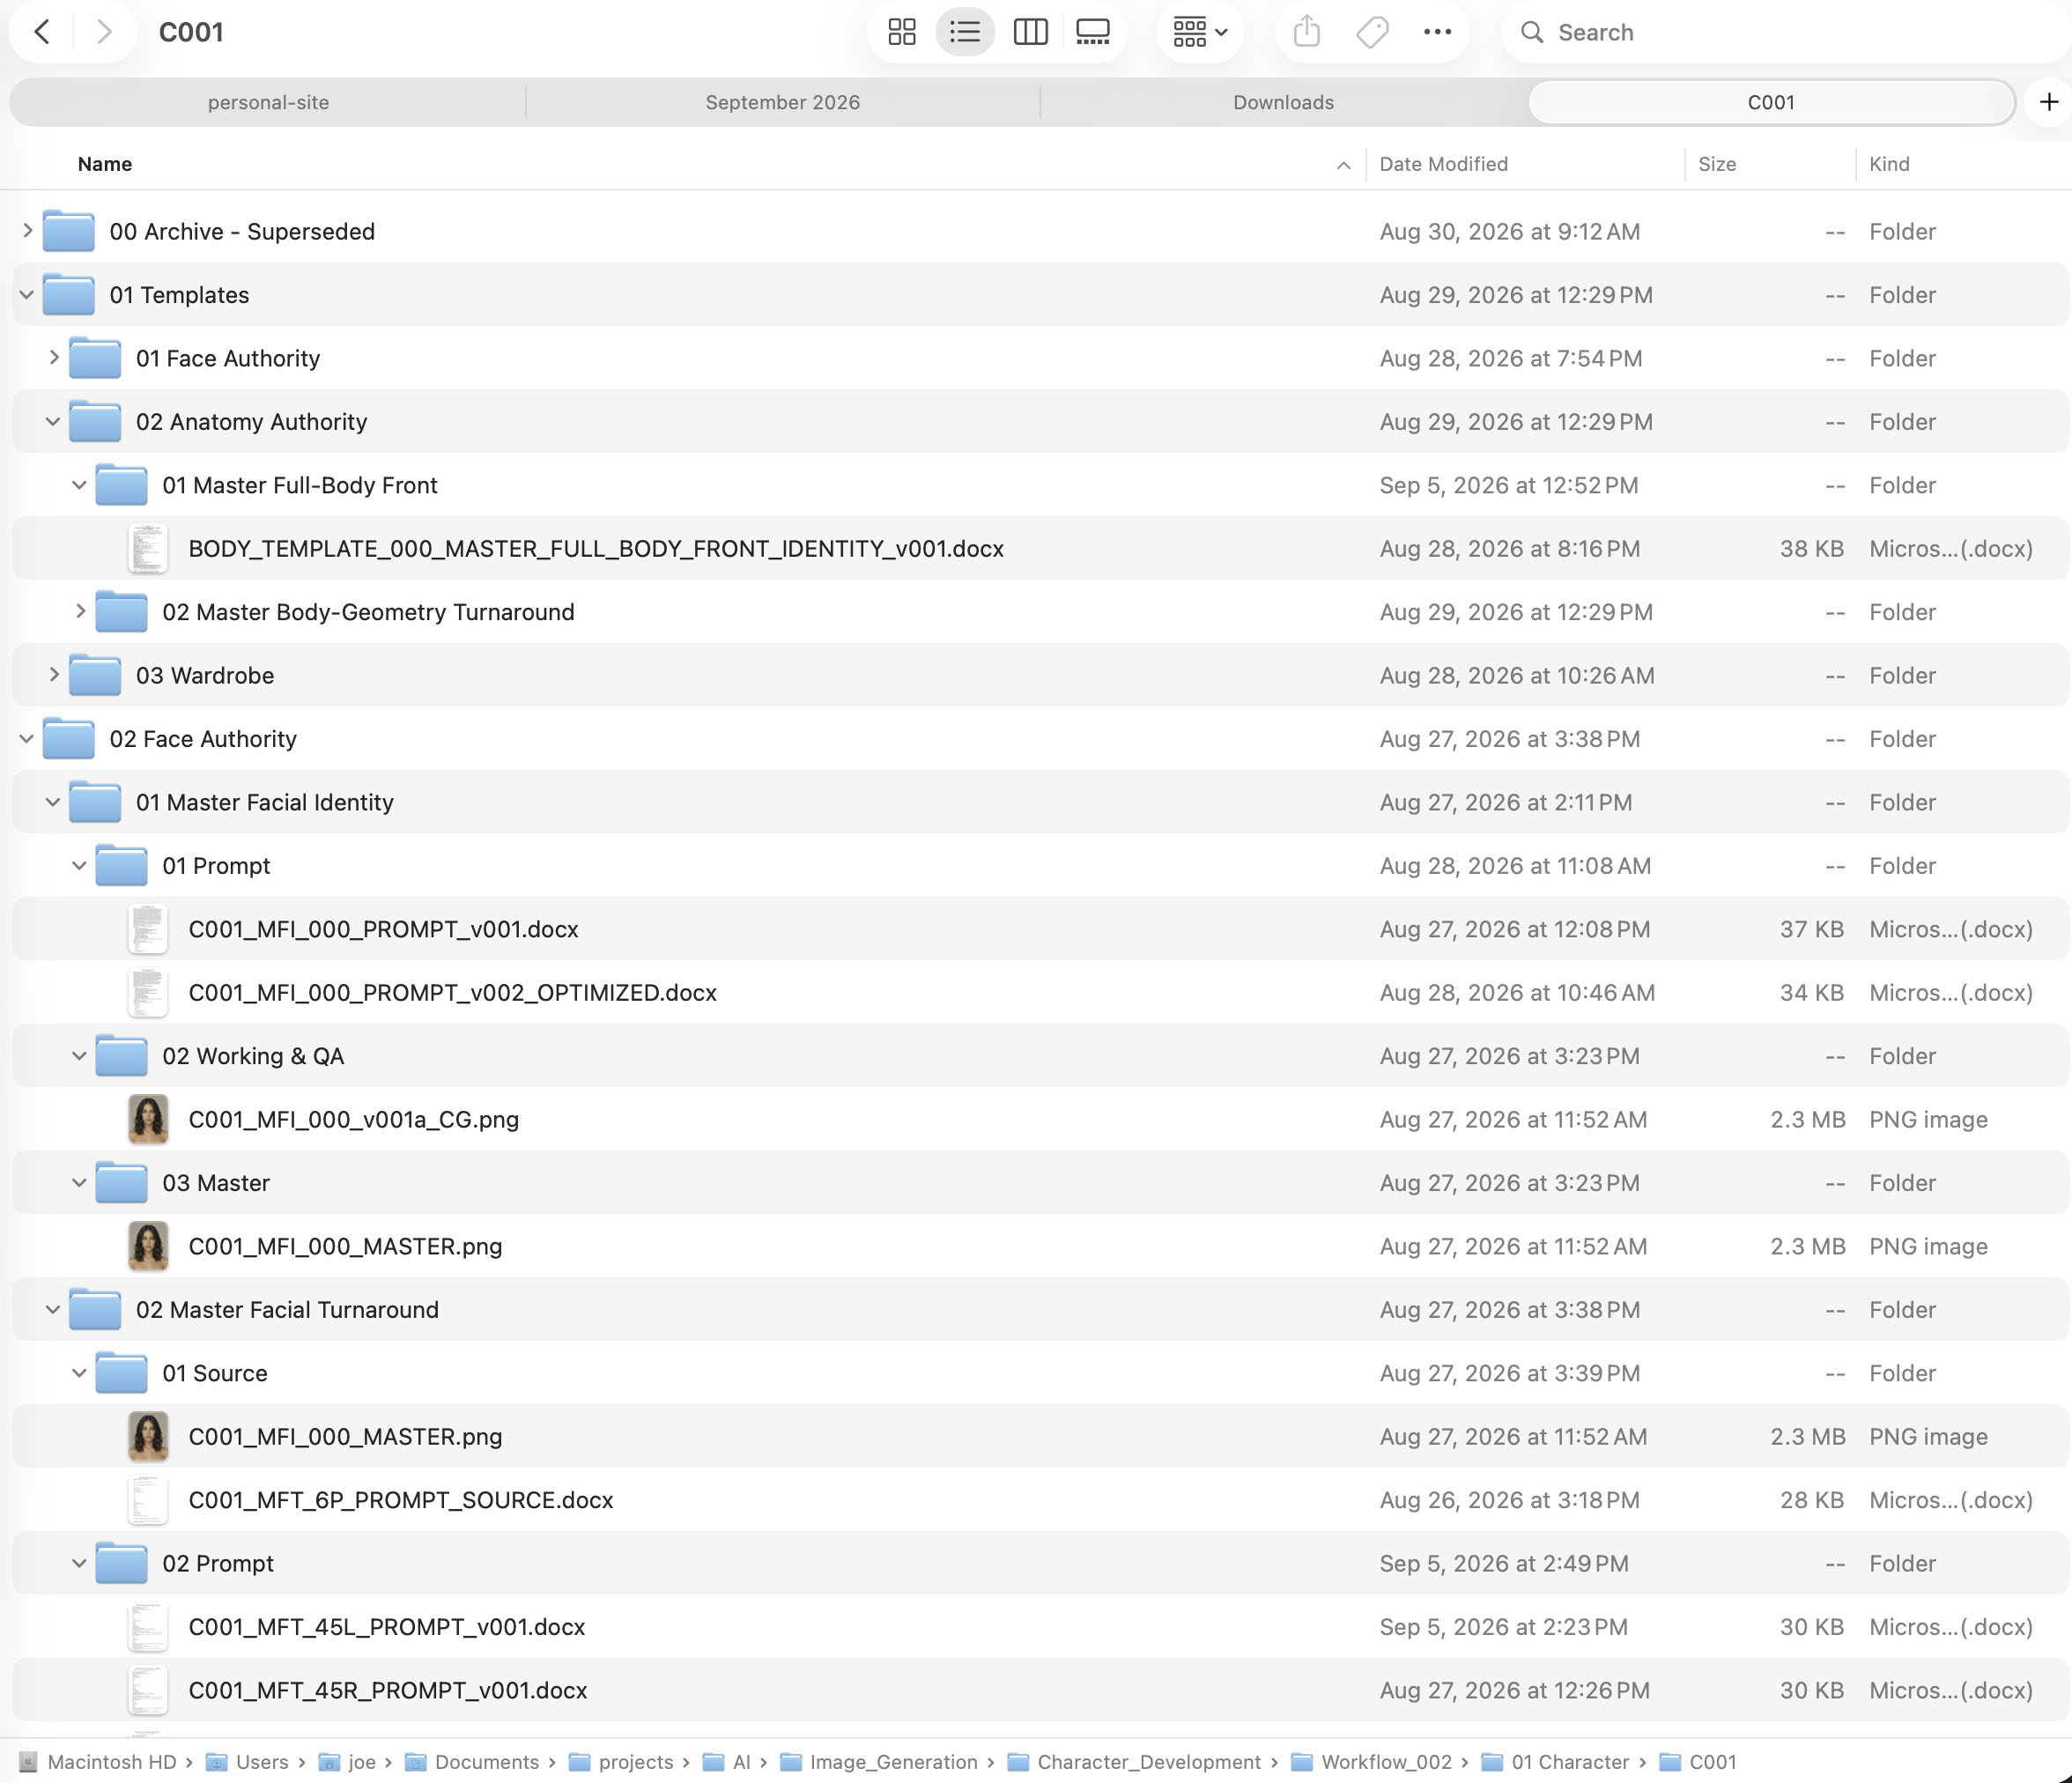This screenshot has height=1783, width=2072.
Task: Switch to the Downloads tab
Action: (x=1283, y=102)
